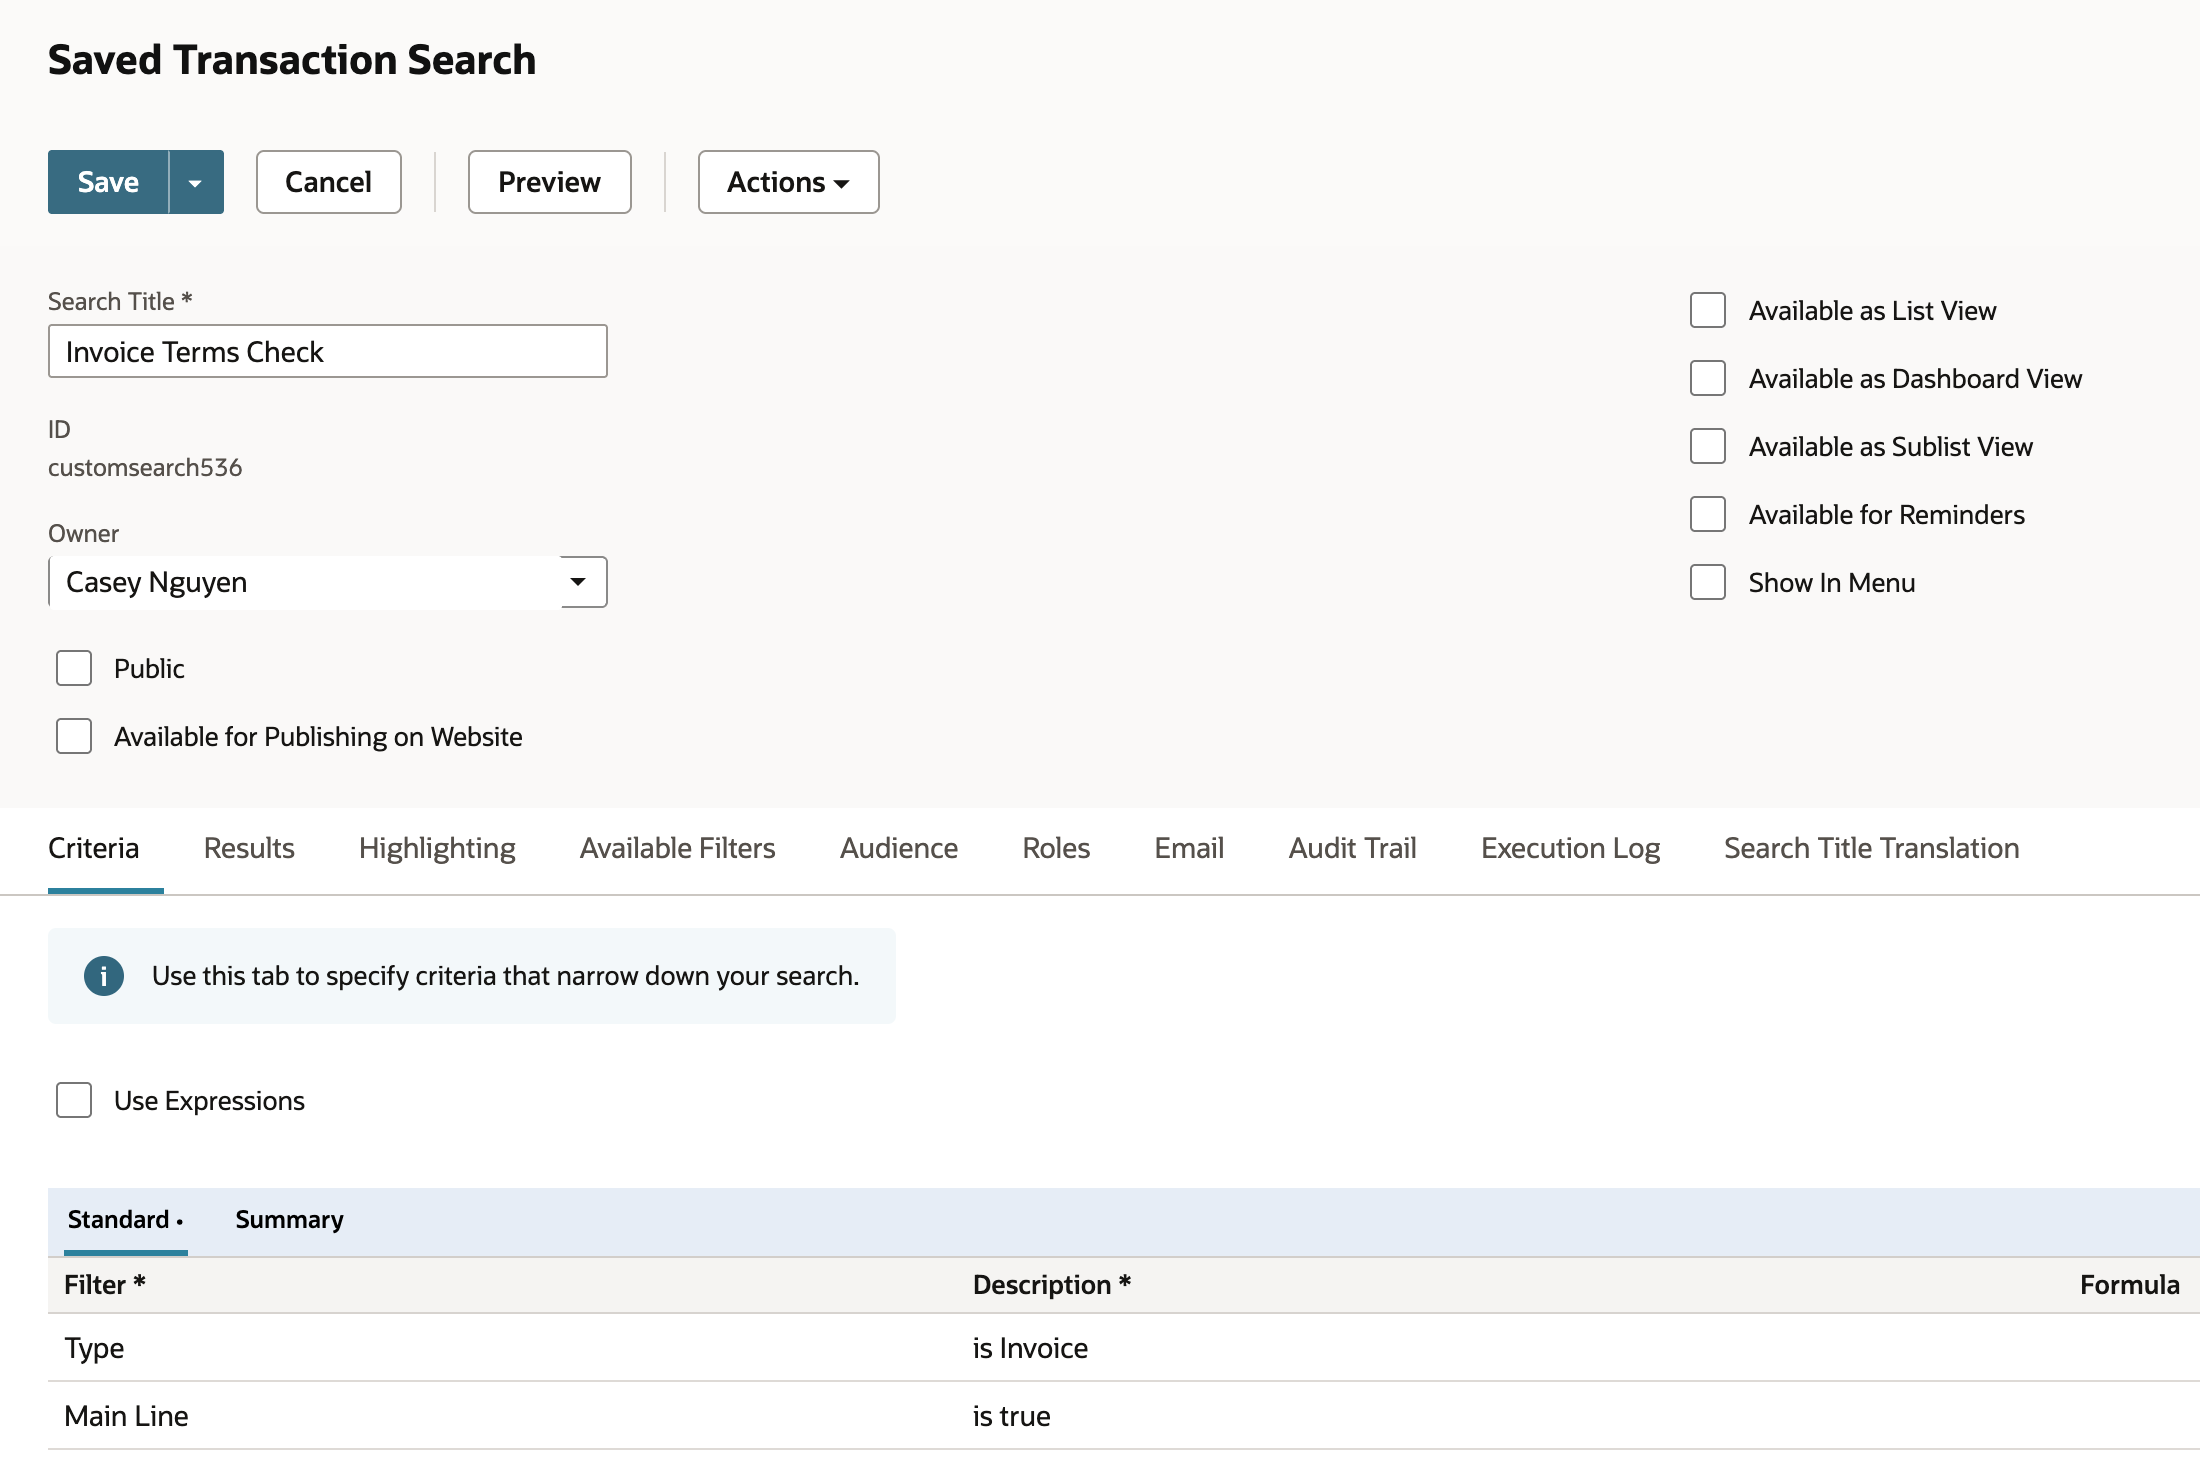
Task: Open the Roles tab
Action: 1056,848
